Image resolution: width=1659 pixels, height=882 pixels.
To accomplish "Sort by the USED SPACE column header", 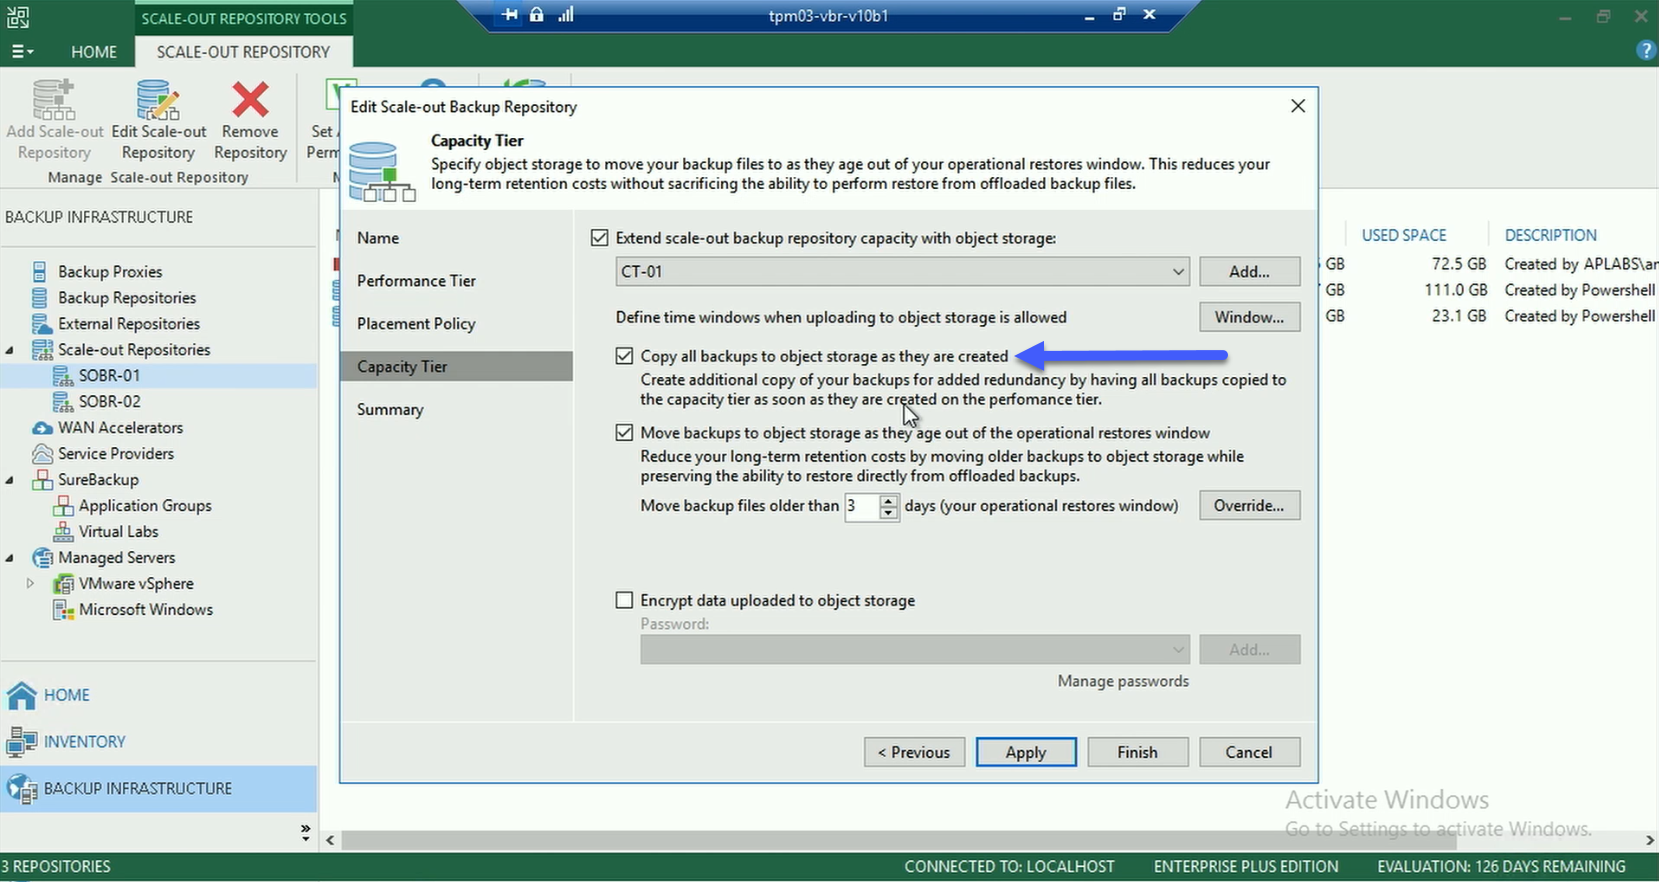I will (1404, 236).
